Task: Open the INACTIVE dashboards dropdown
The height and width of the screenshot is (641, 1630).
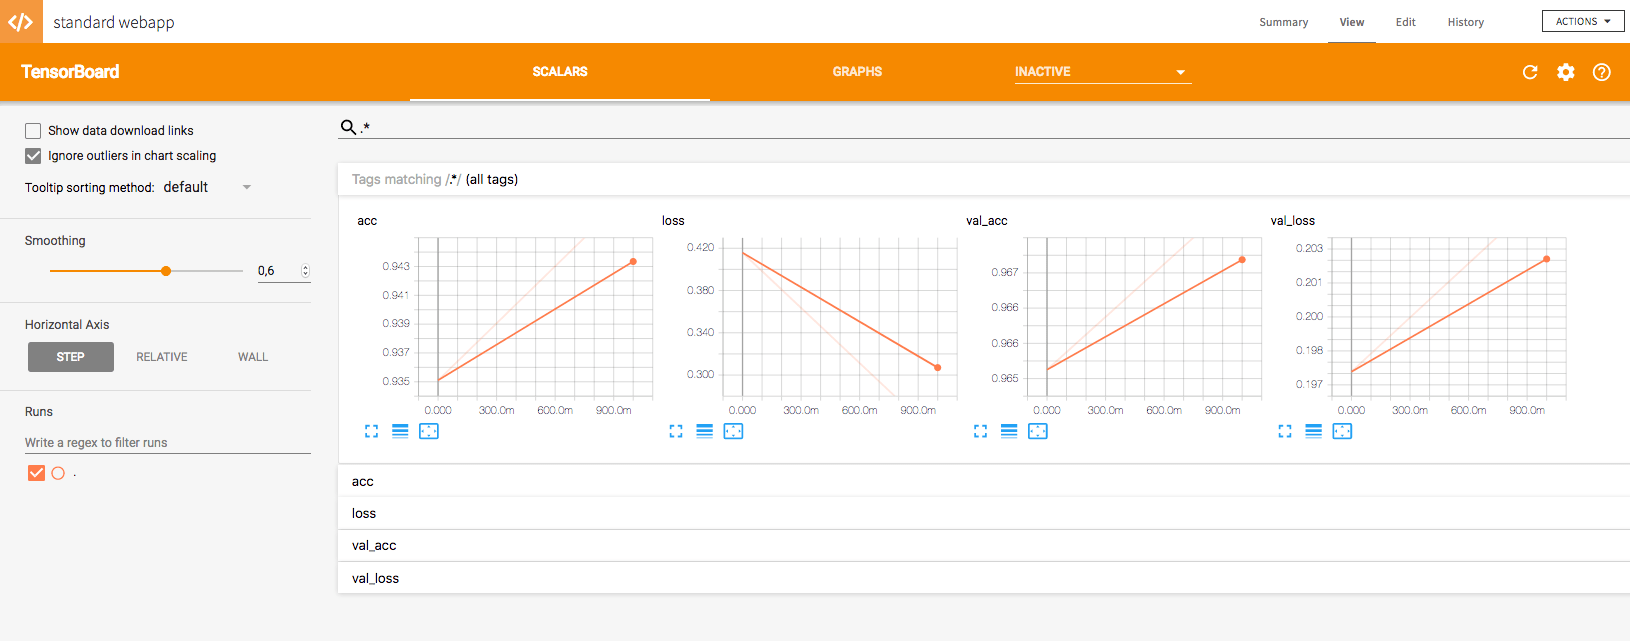Action: tap(1103, 72)
